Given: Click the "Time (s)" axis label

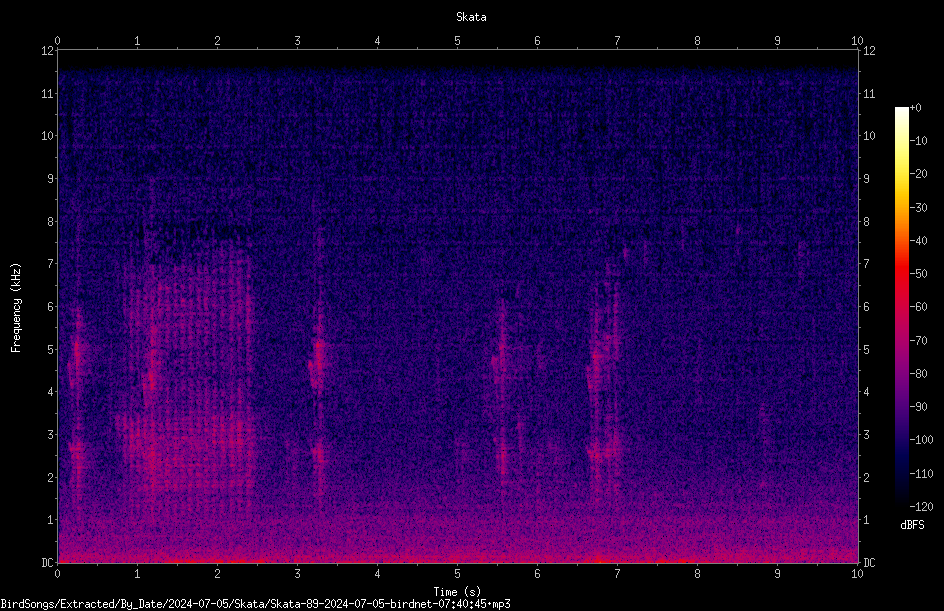Looking at the screenshot, I should coord(457,592).
